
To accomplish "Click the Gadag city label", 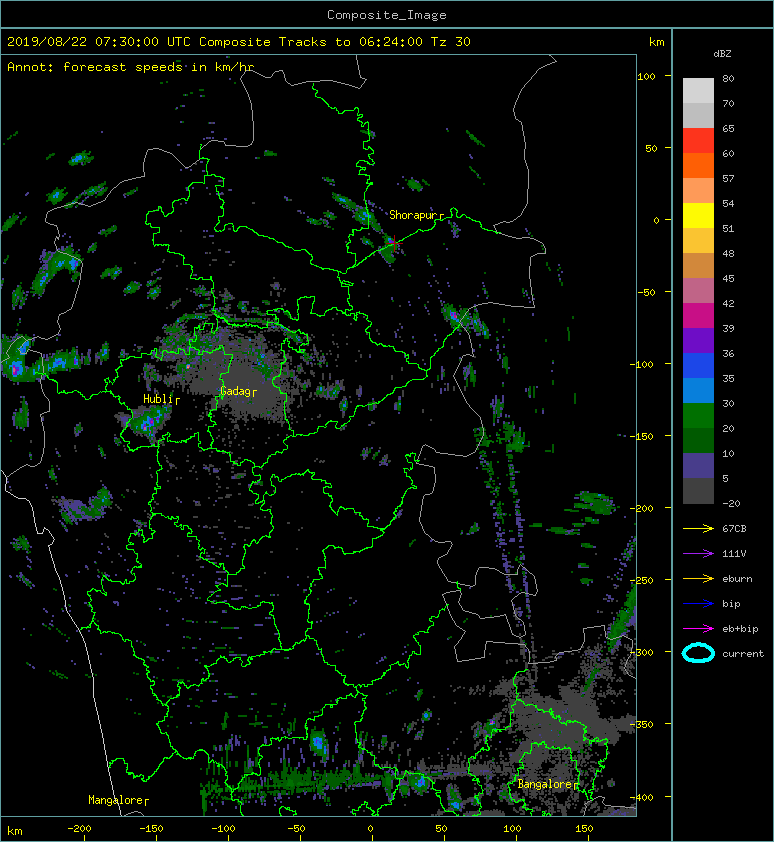I will tap(235, 391).
